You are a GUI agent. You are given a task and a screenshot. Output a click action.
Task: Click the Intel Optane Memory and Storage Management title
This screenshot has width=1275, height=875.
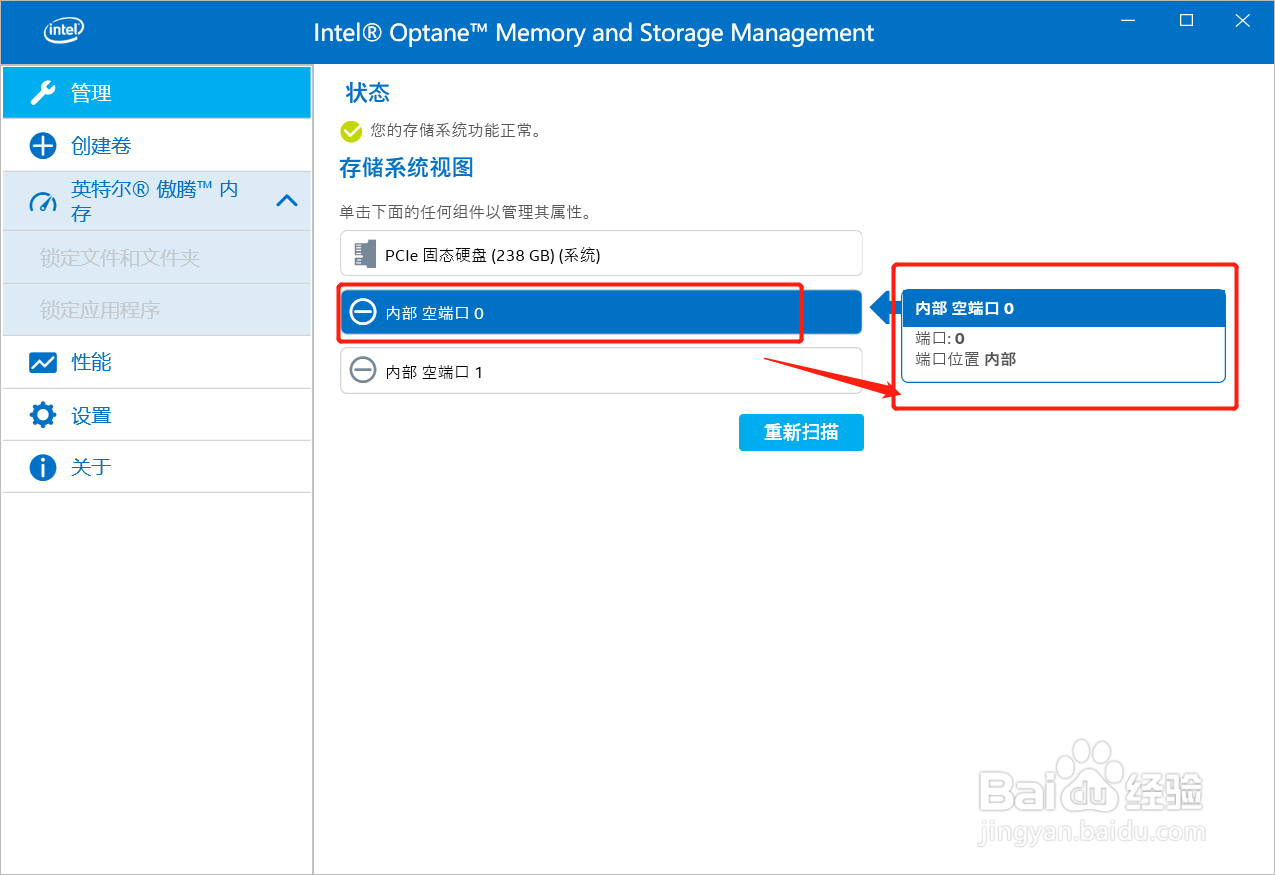coord(594,32)
